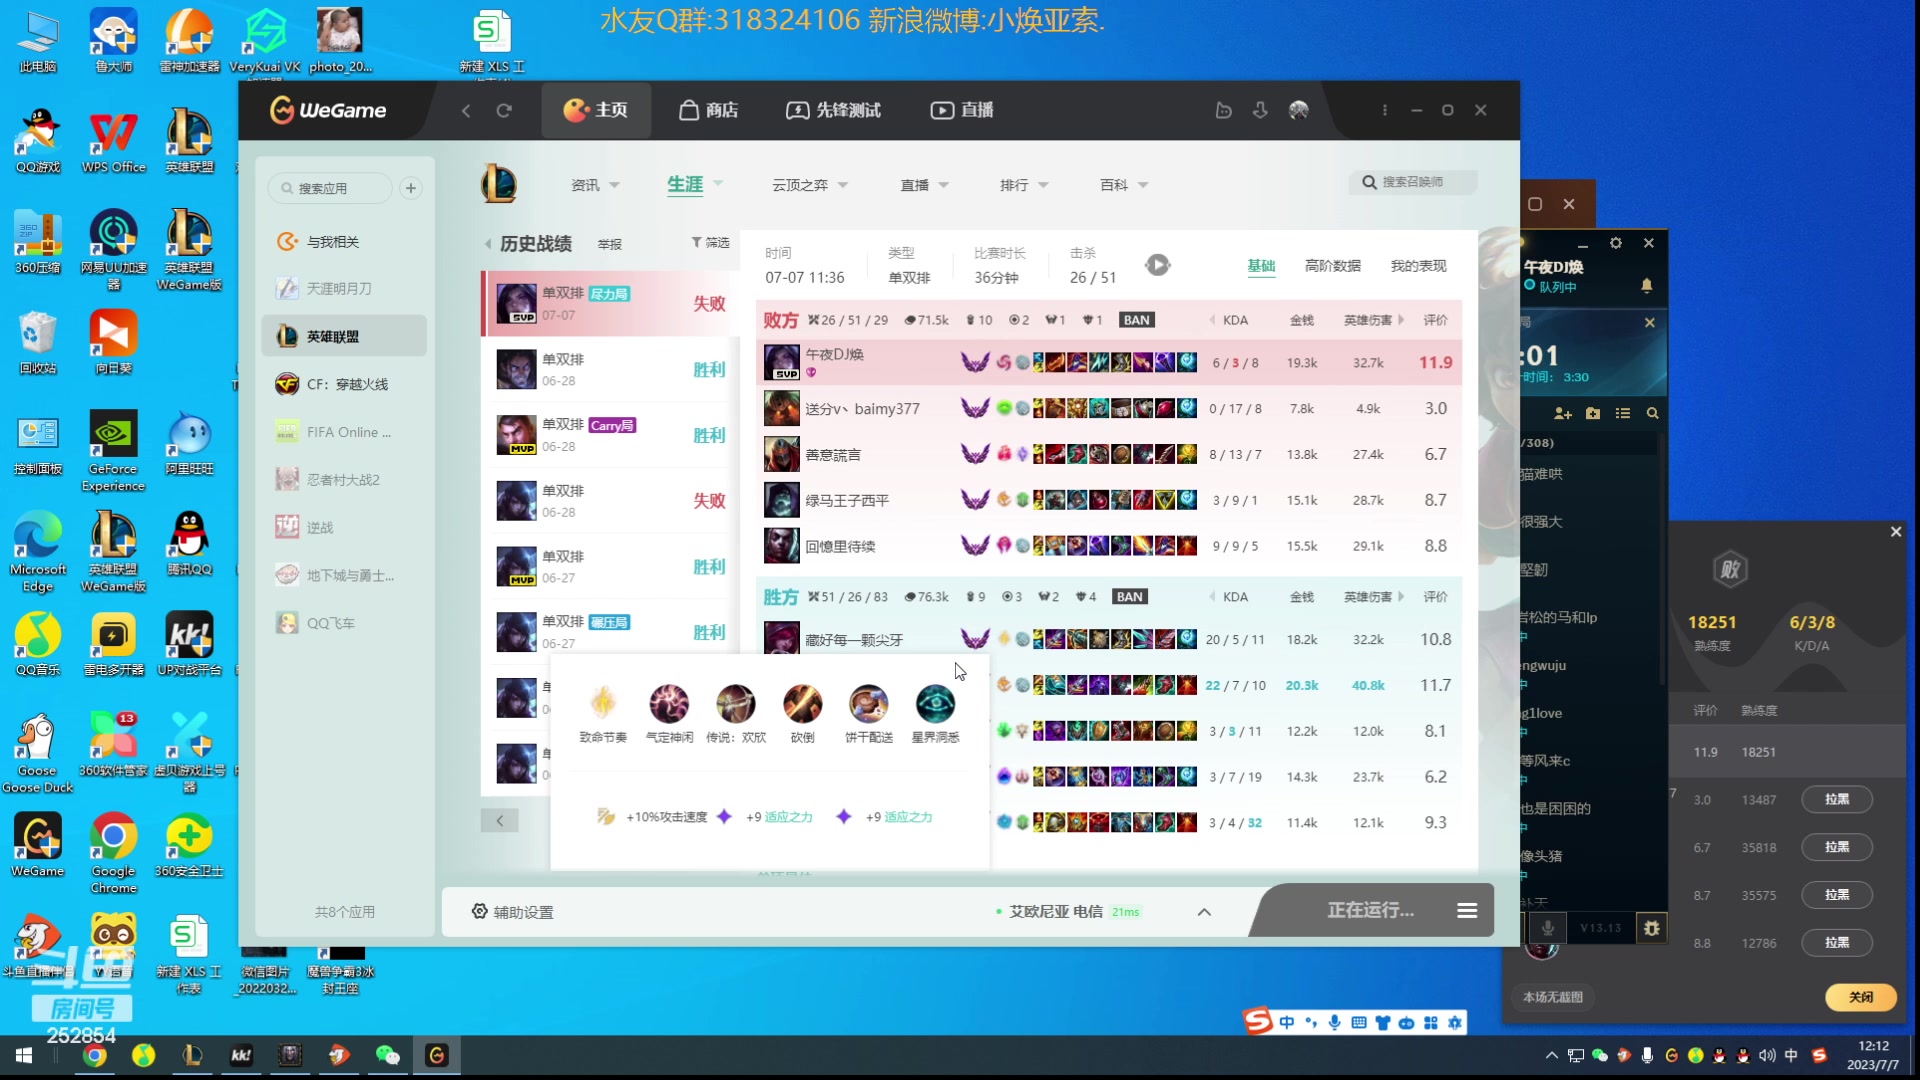
Task: Click the WeGame logo
Action: pyautogui.click(x=328, y=110)
